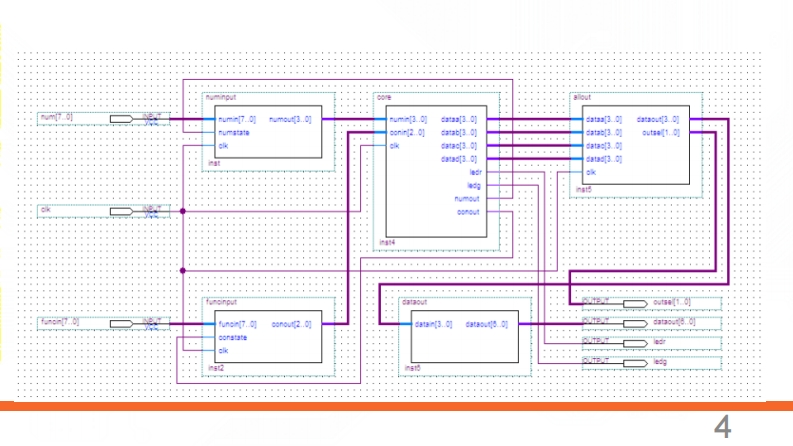Select the conin[2..0] port on core
Image resolution: width=793 pixels, height=446 pixels.
pyautogui.click(x=407, y=132)
